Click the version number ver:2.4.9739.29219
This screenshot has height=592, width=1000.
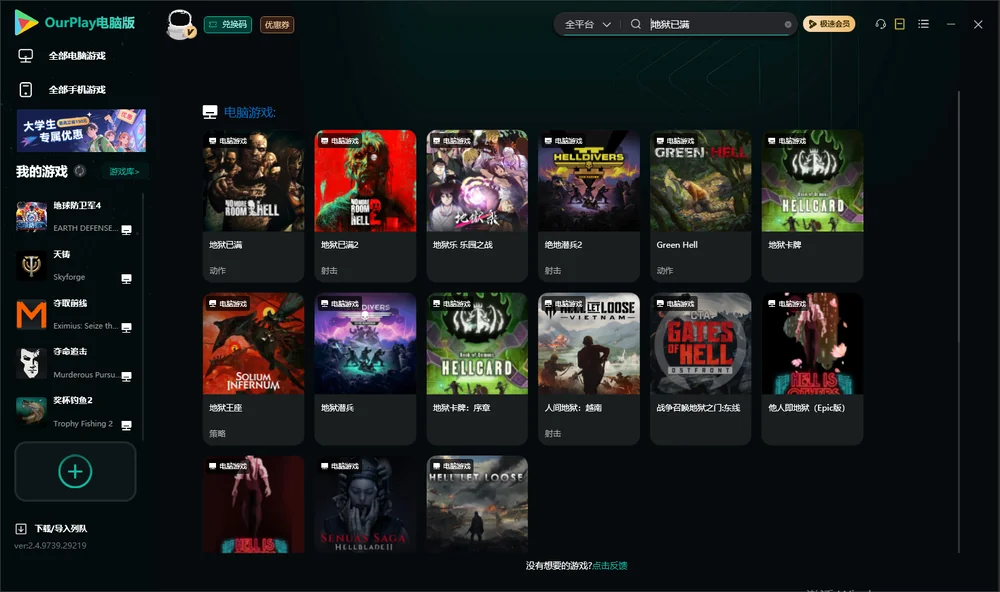pyautogui.click(x=50, y=545)
